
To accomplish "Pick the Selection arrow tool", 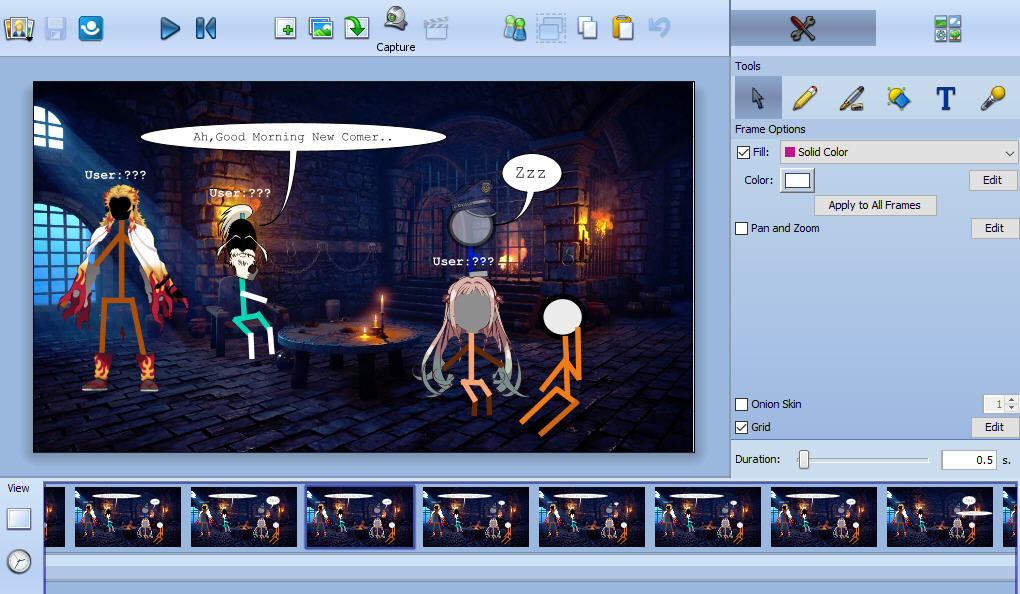I will click(x=757, y=97).
